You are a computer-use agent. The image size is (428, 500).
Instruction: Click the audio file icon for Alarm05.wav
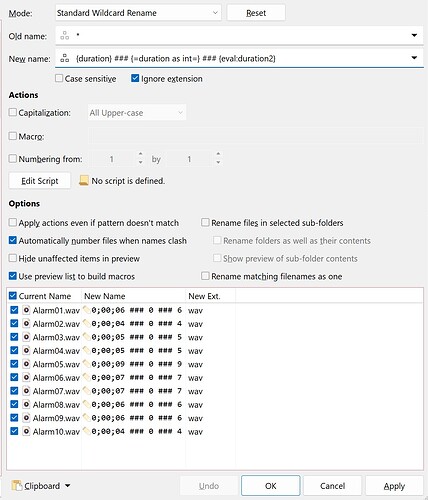pyautogui.click(x=26, y=364)
